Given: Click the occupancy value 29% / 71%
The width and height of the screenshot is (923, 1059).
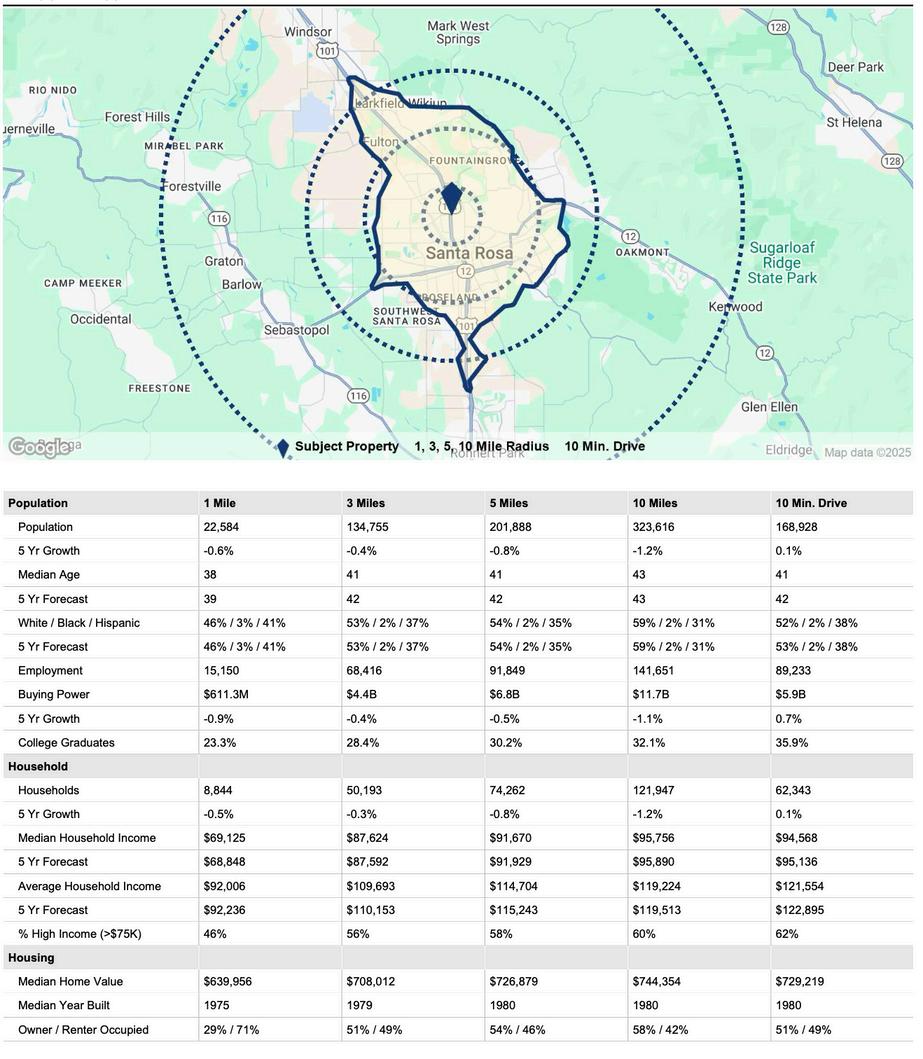Looking at the screenshot, I should (x=231, y=1030).
